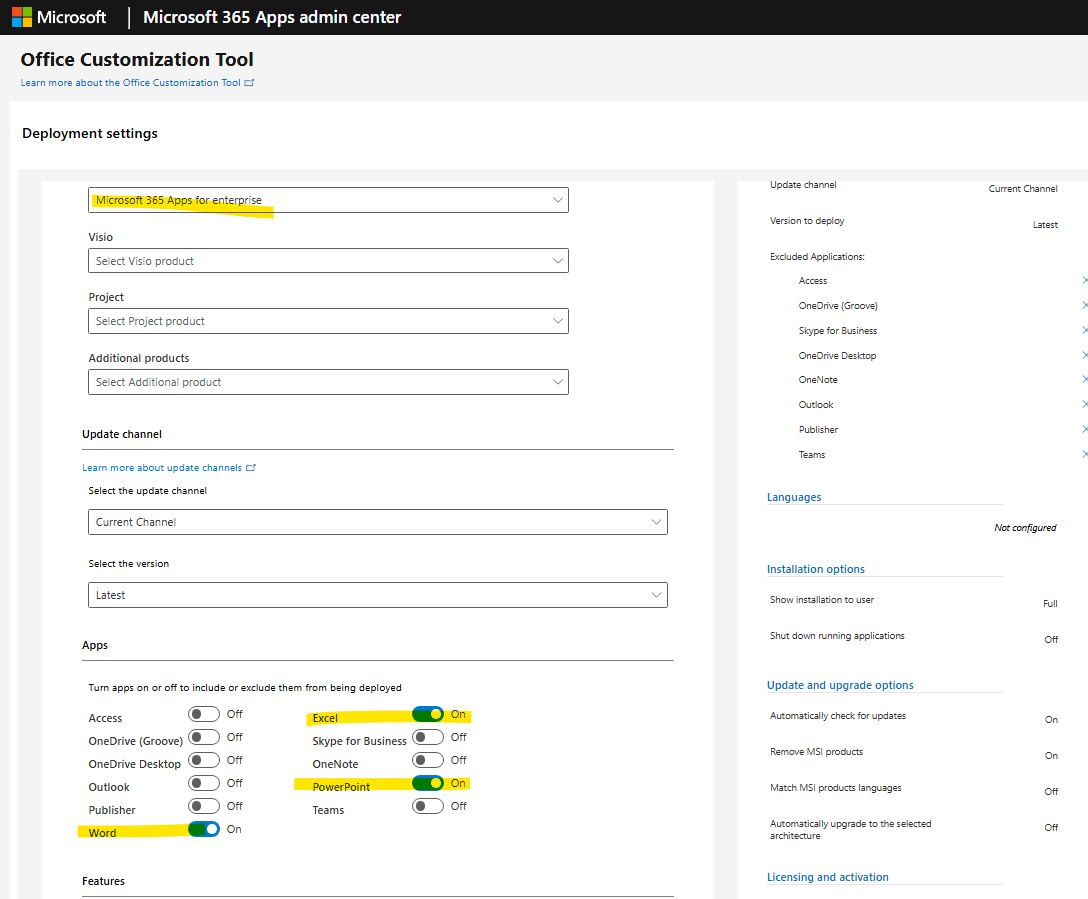Screen dimensions: 1088x899
Task: Remove OneDrive (Groove) from excluded list
Action: pos(1084,305)
